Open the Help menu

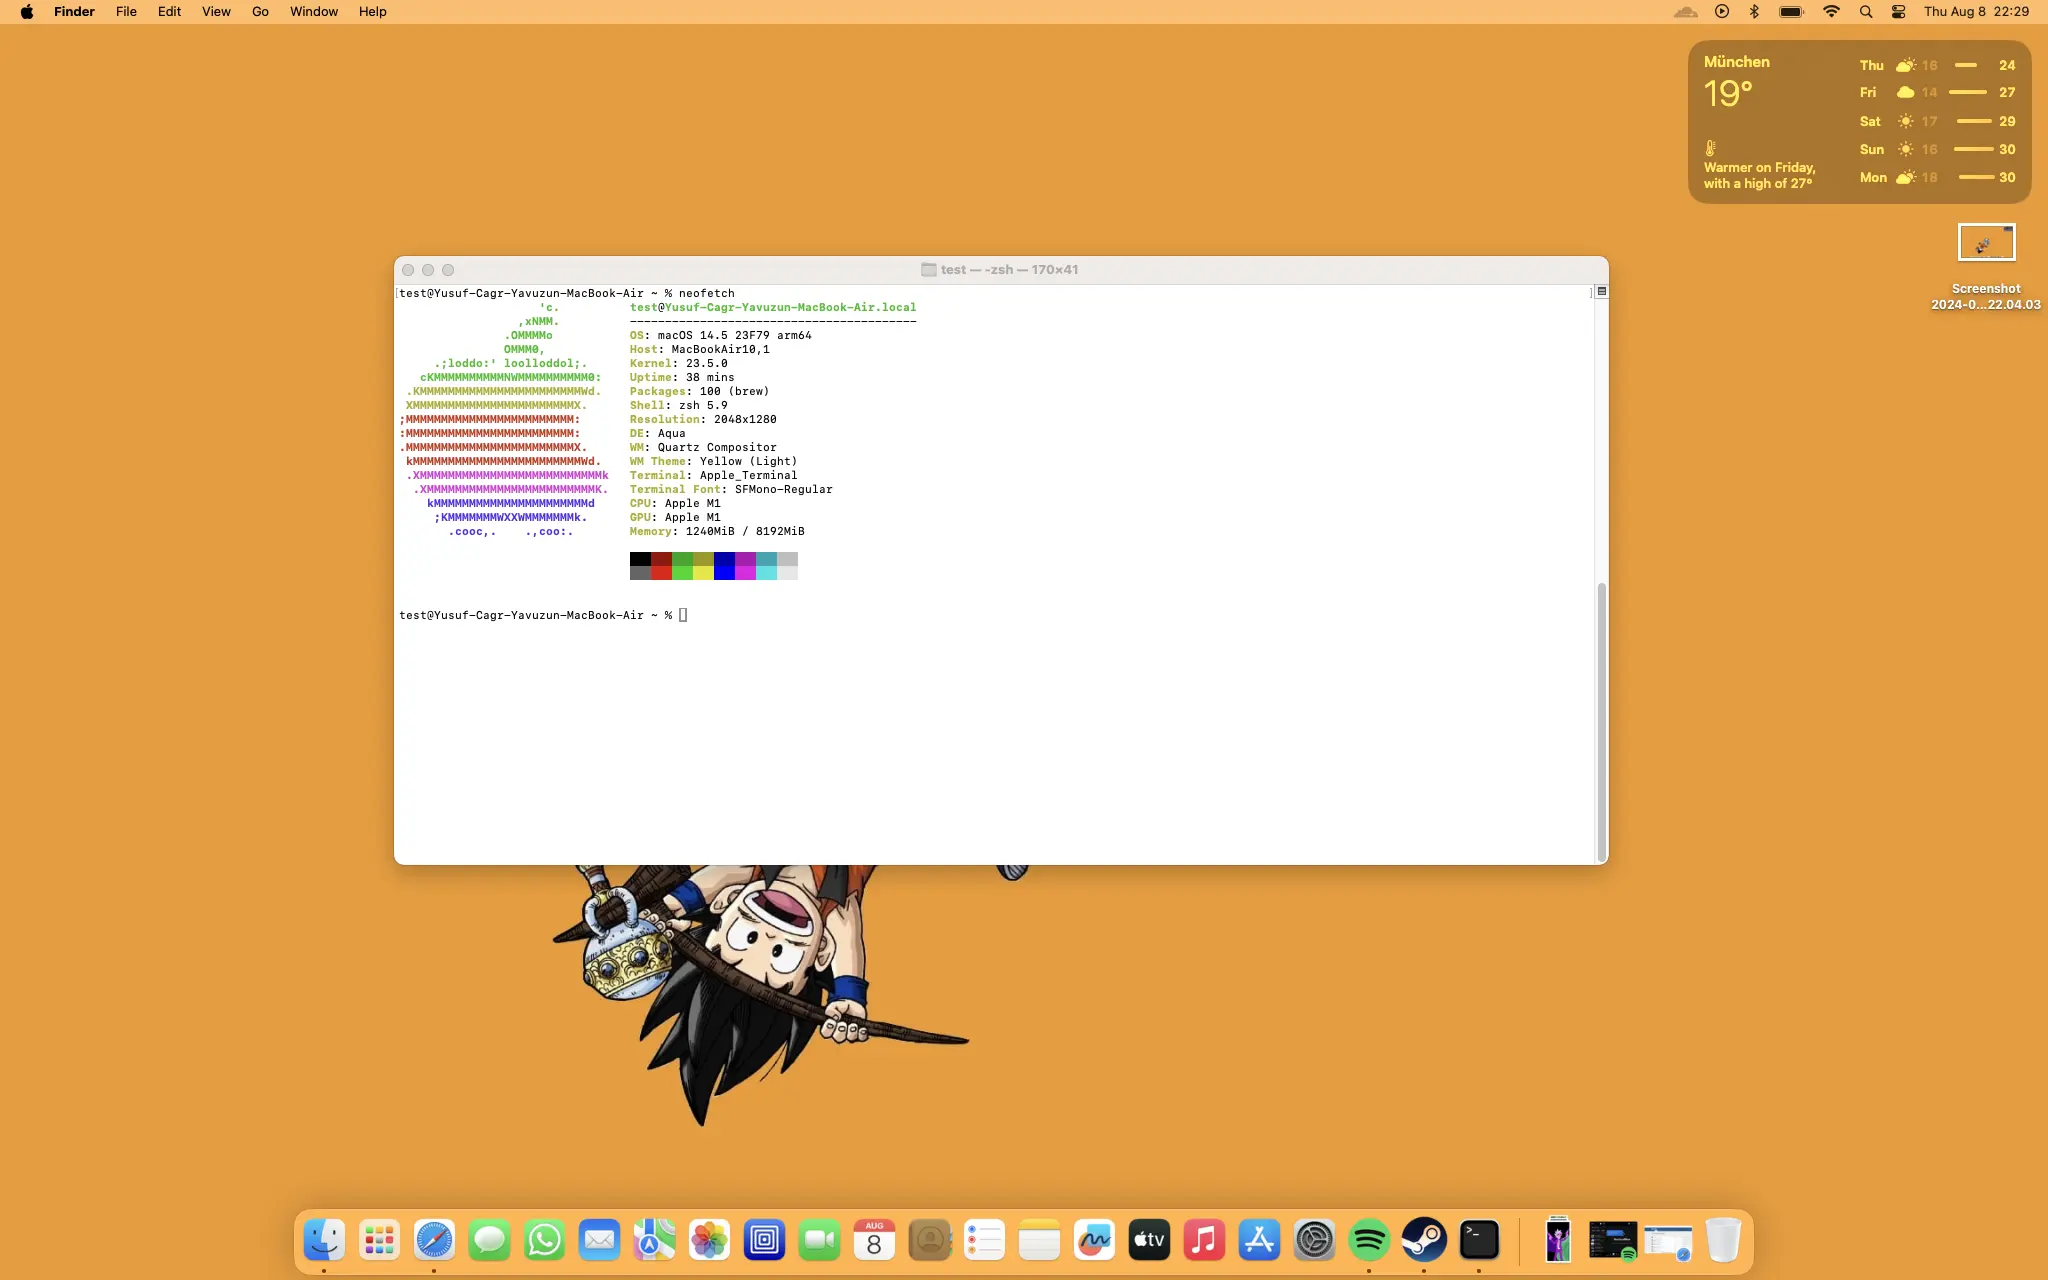pos(372,12)
